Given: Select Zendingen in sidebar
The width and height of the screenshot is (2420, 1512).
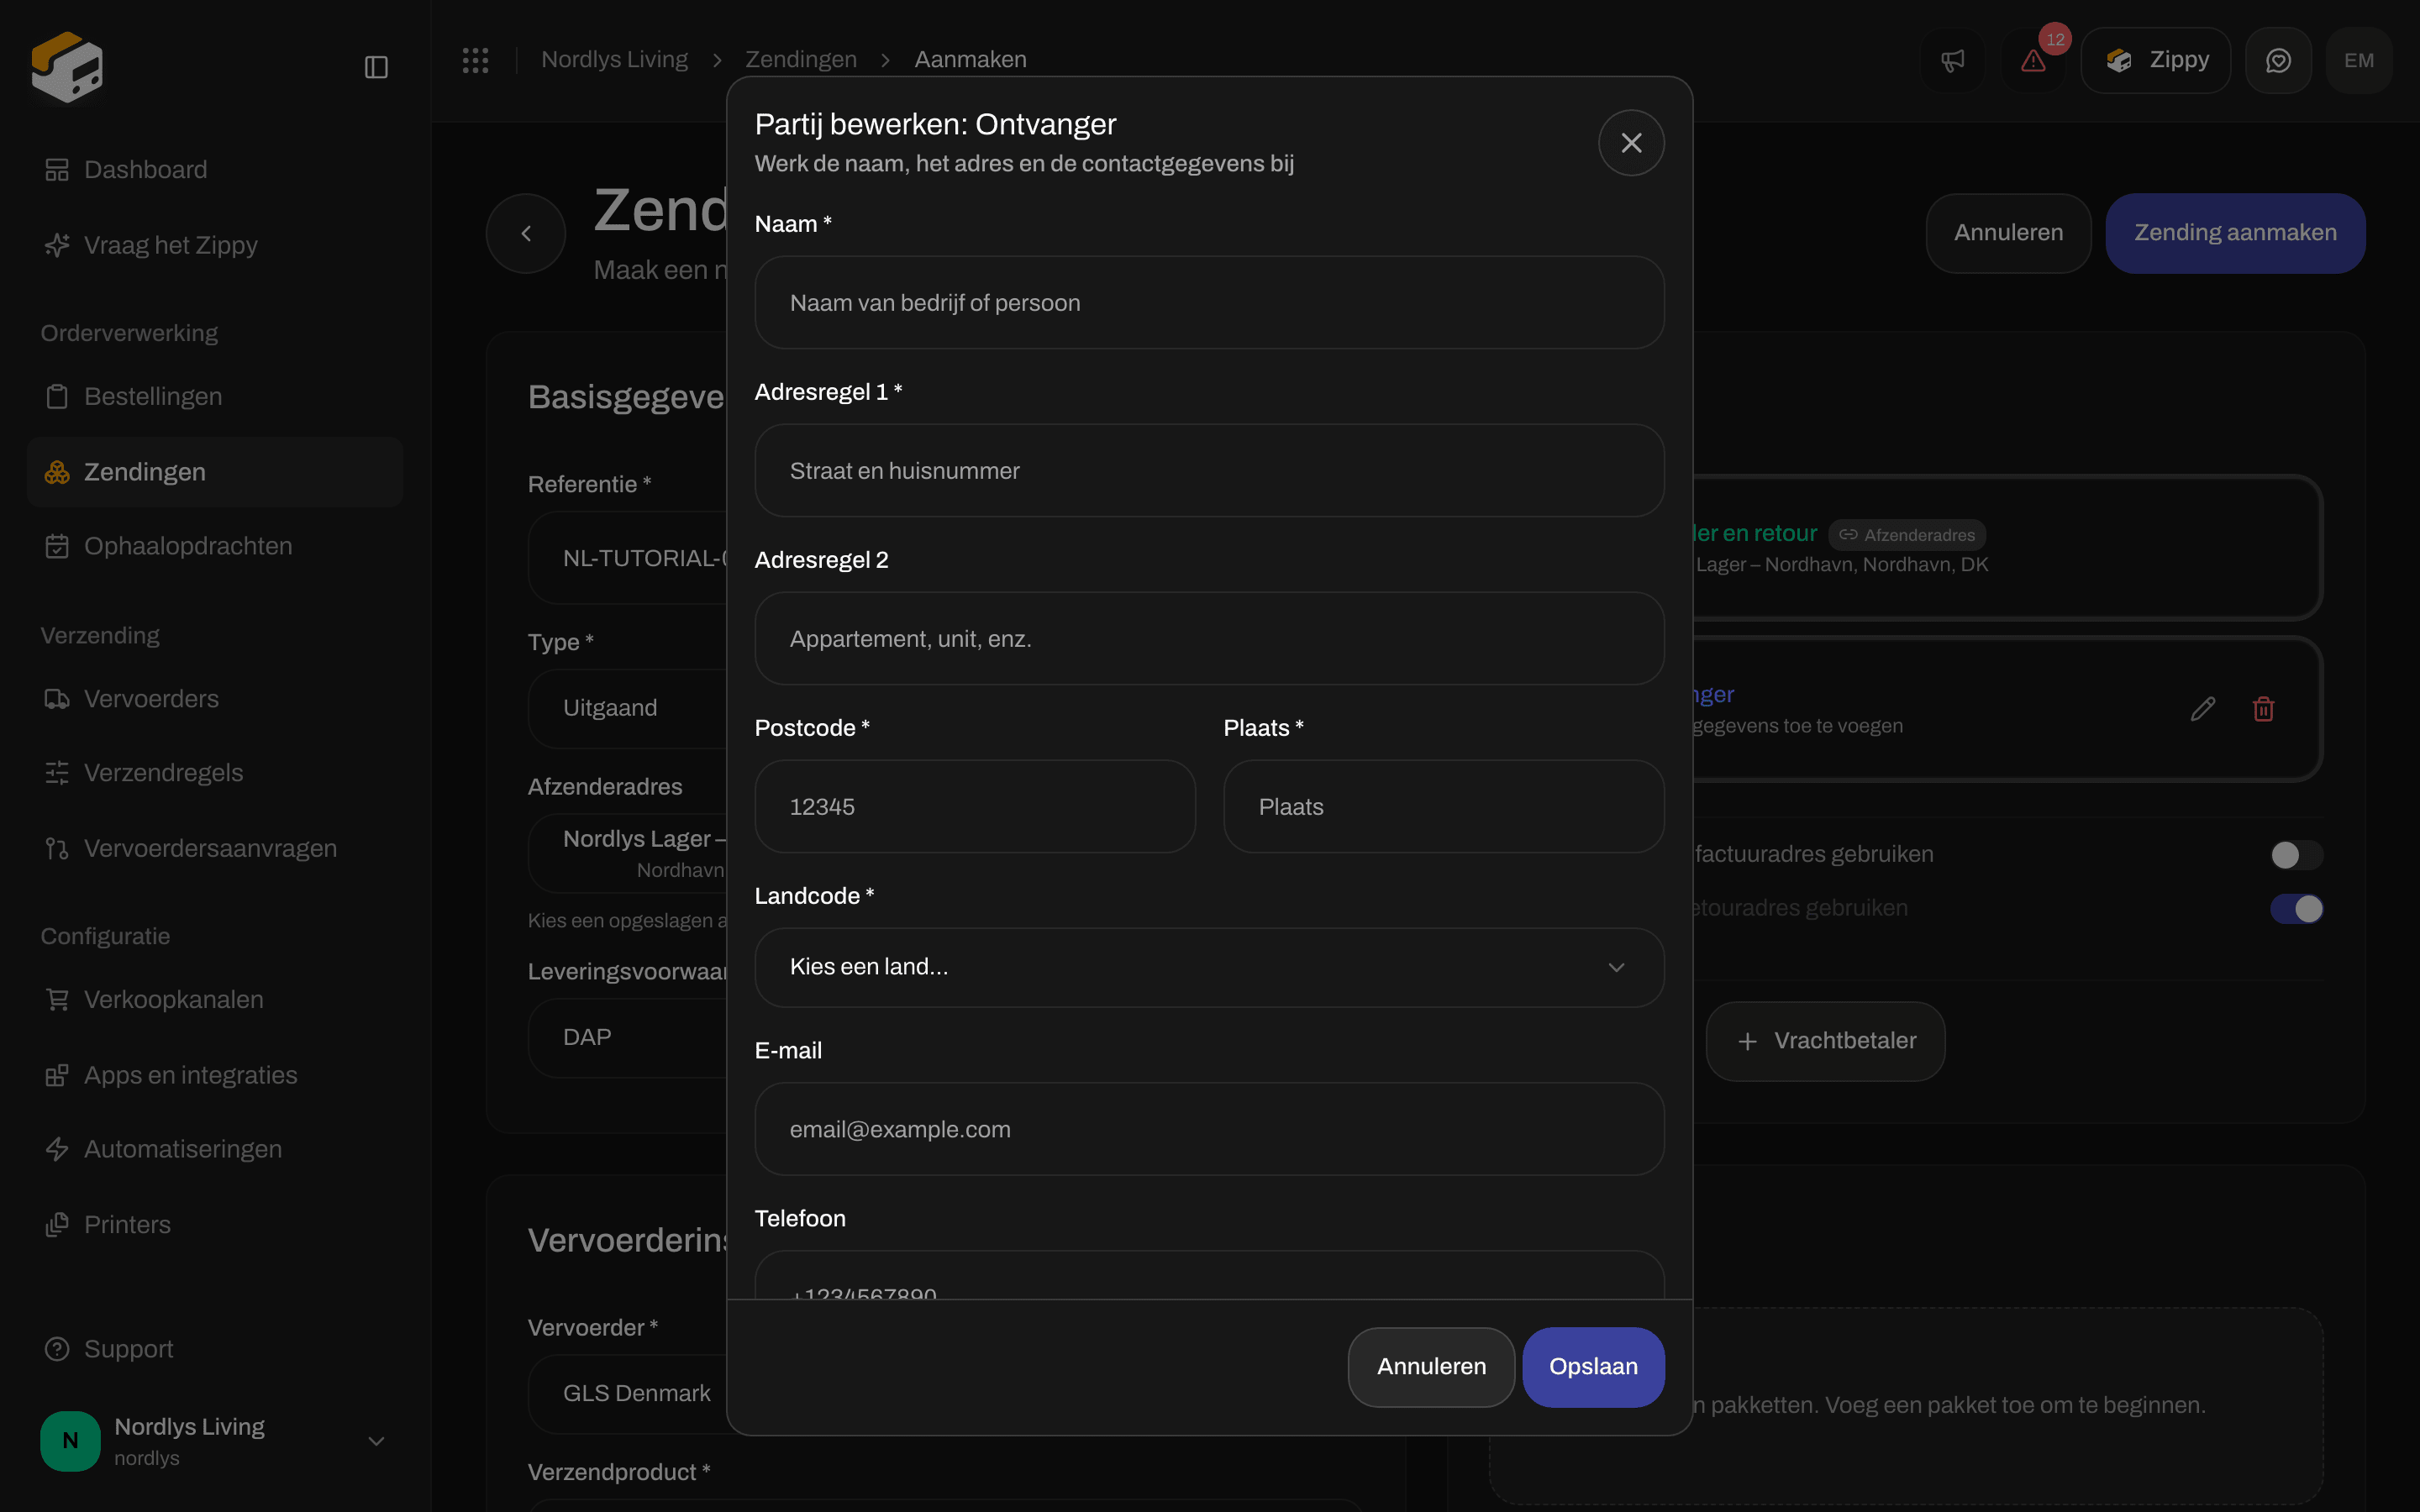Looking at the screenshot, I should pyautogui.click(x=214, y=472).
